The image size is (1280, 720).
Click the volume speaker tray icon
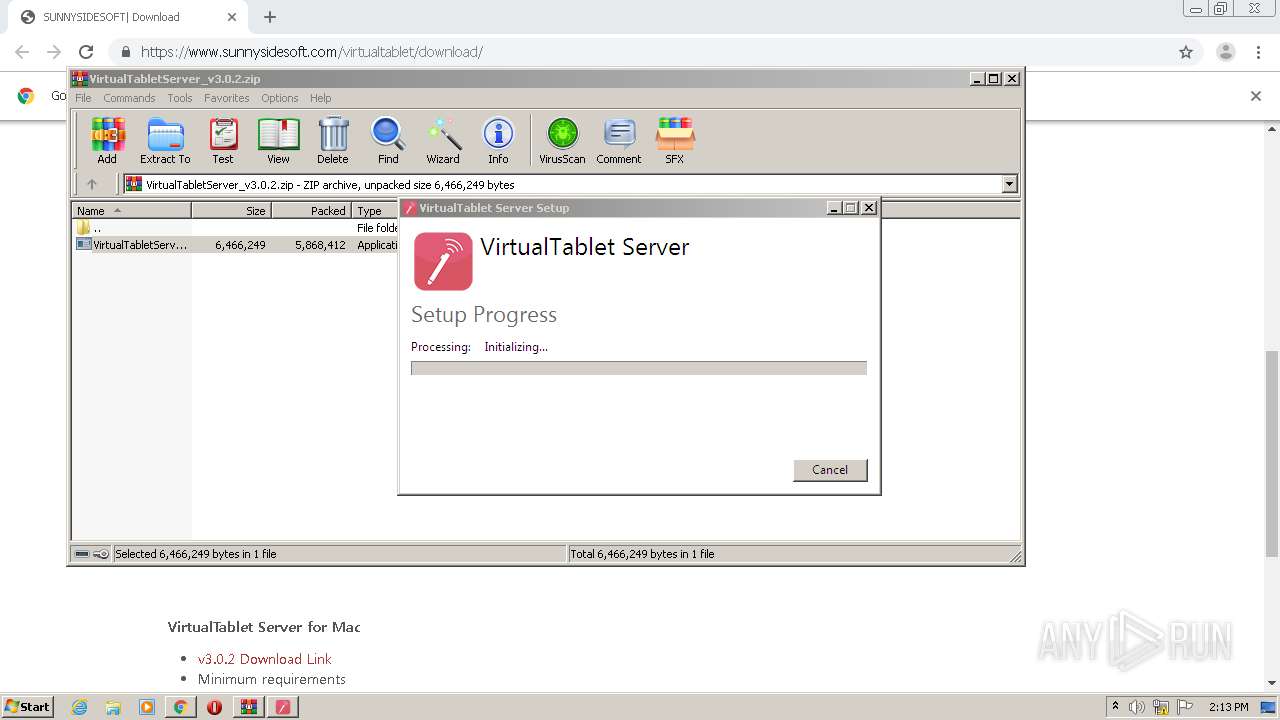(x=1137, y=707)
